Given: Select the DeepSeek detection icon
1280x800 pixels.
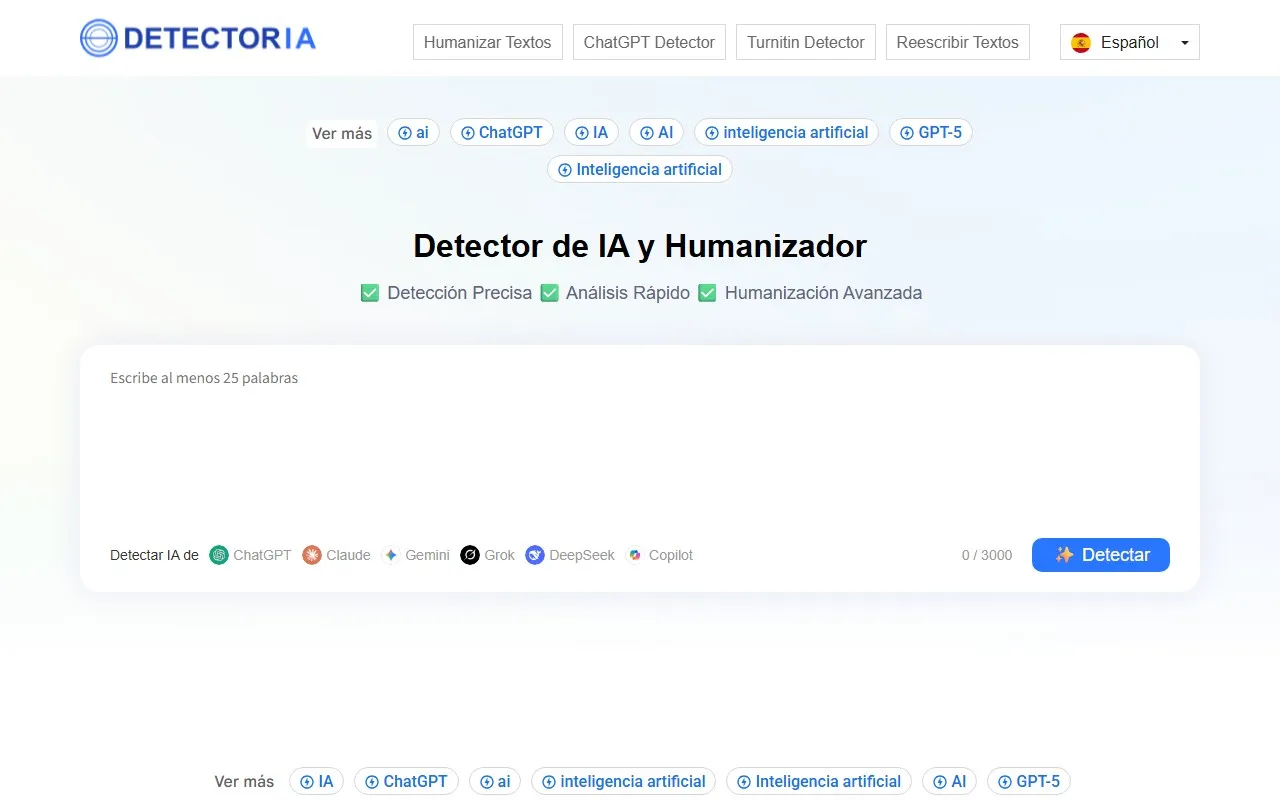Looking at the screenshot, I should click(x=534, y=555).
